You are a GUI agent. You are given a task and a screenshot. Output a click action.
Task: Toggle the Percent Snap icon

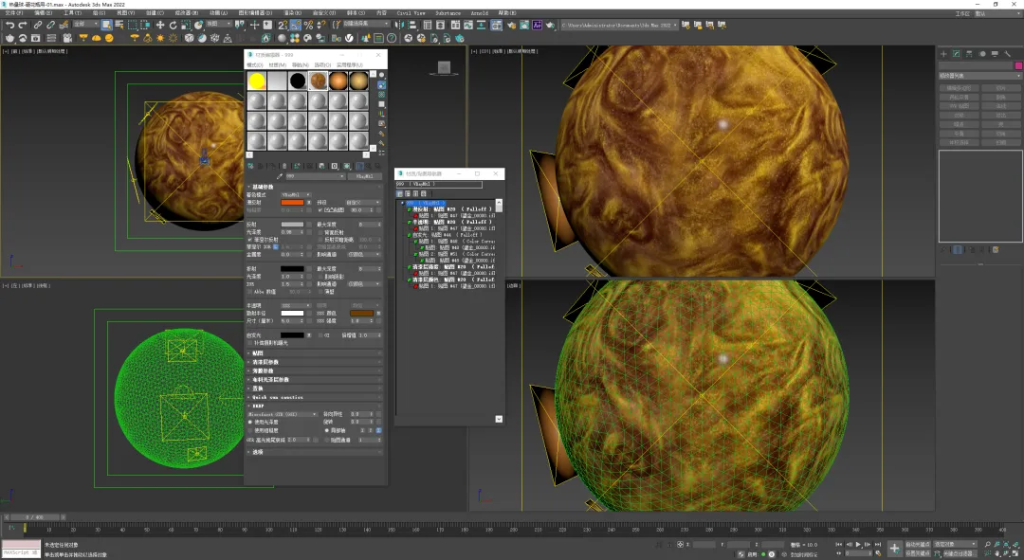click(308, 25)
